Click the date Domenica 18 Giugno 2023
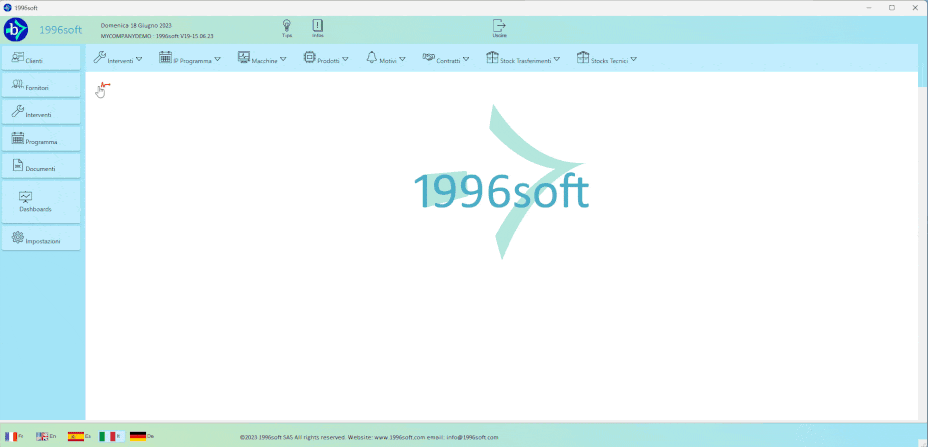 (137, 25)
